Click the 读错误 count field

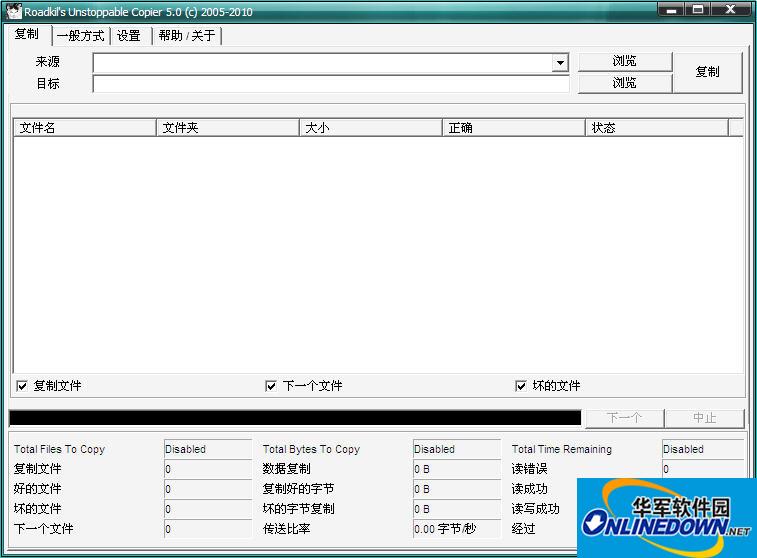coord(703,469)
